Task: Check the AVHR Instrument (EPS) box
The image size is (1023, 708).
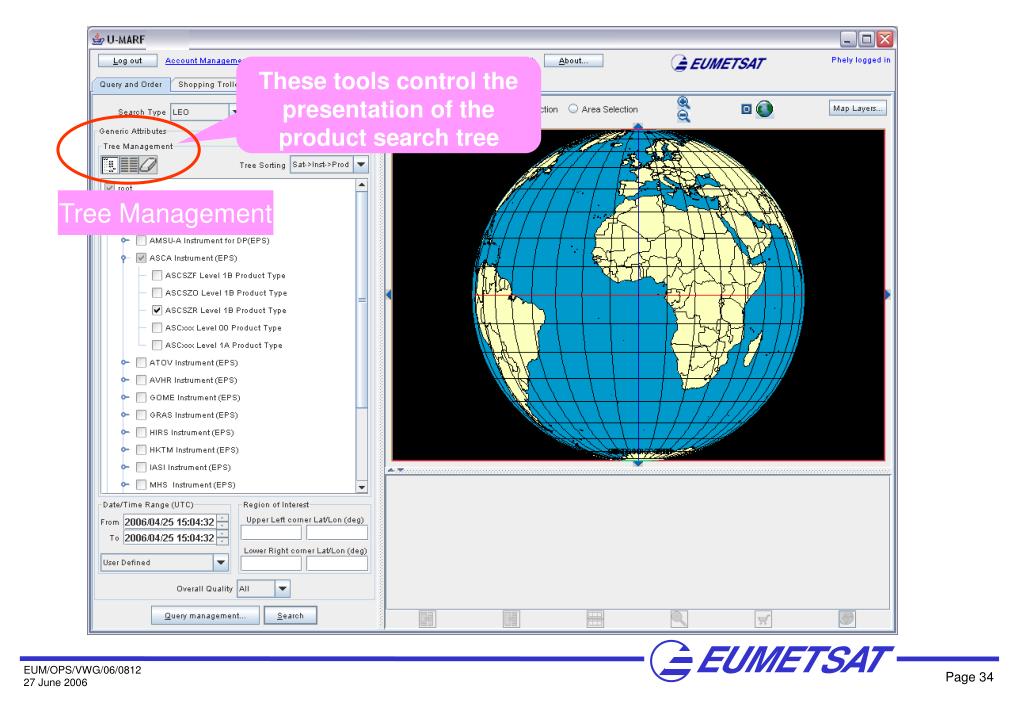Action: 141,380
